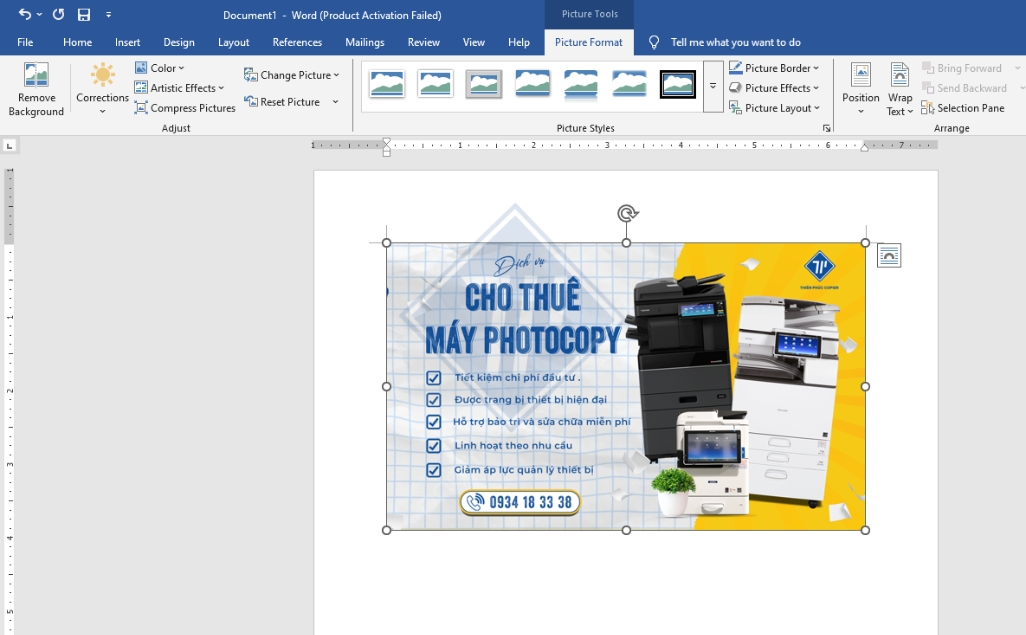This screenshot has height=635, width=1026.
Task: Click the bottom-center picture resize handle
Action: pyautogui.click(x=626, y=530)
